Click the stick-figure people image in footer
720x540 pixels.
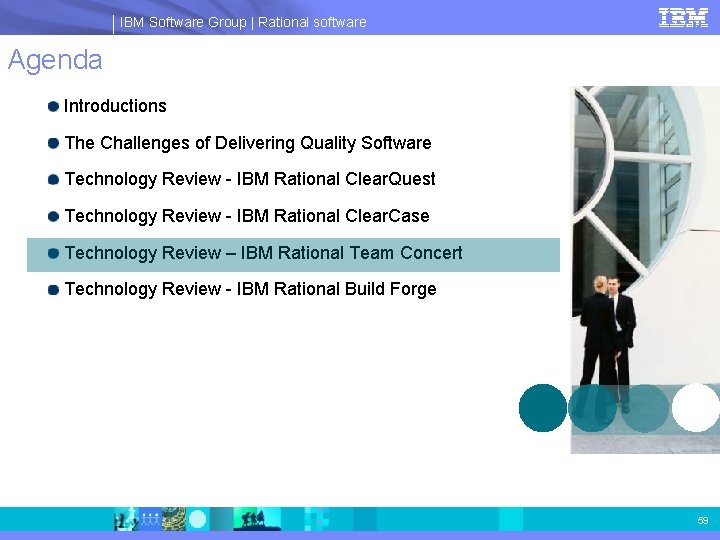click(x=150, y=519)
